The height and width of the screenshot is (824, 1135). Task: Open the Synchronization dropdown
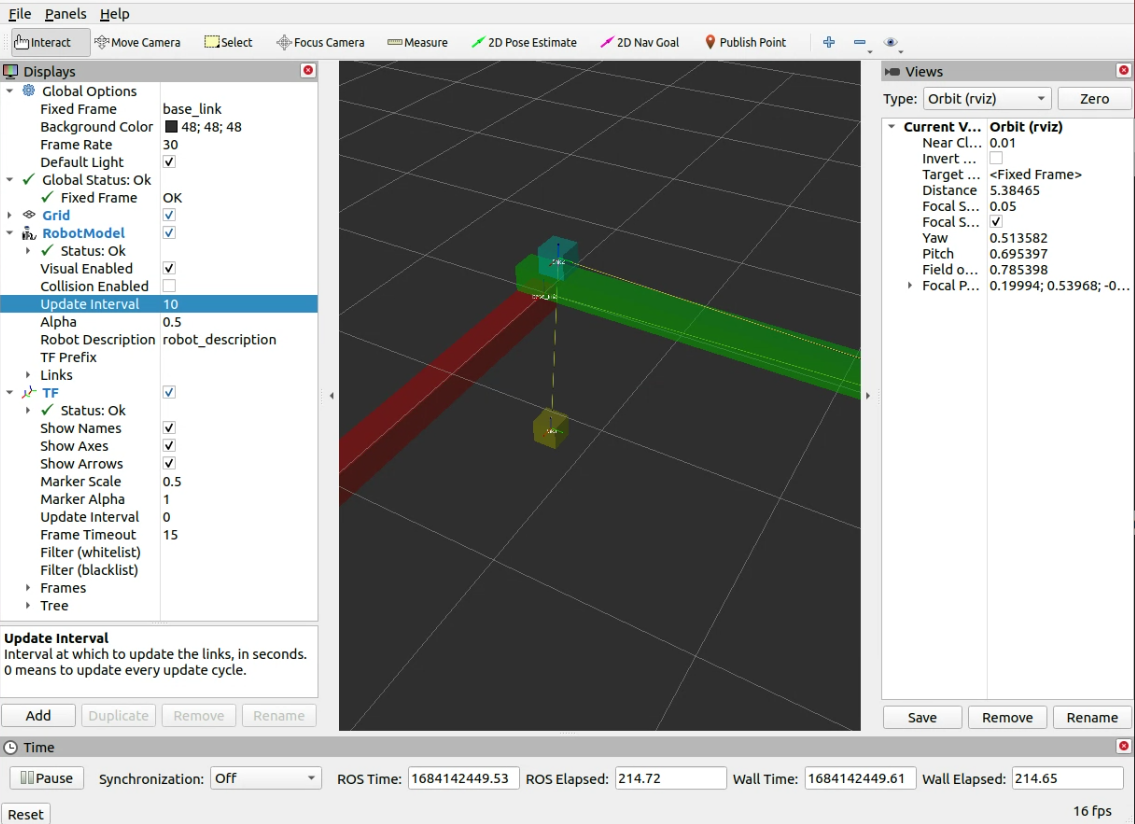click(x=265, y=778)
